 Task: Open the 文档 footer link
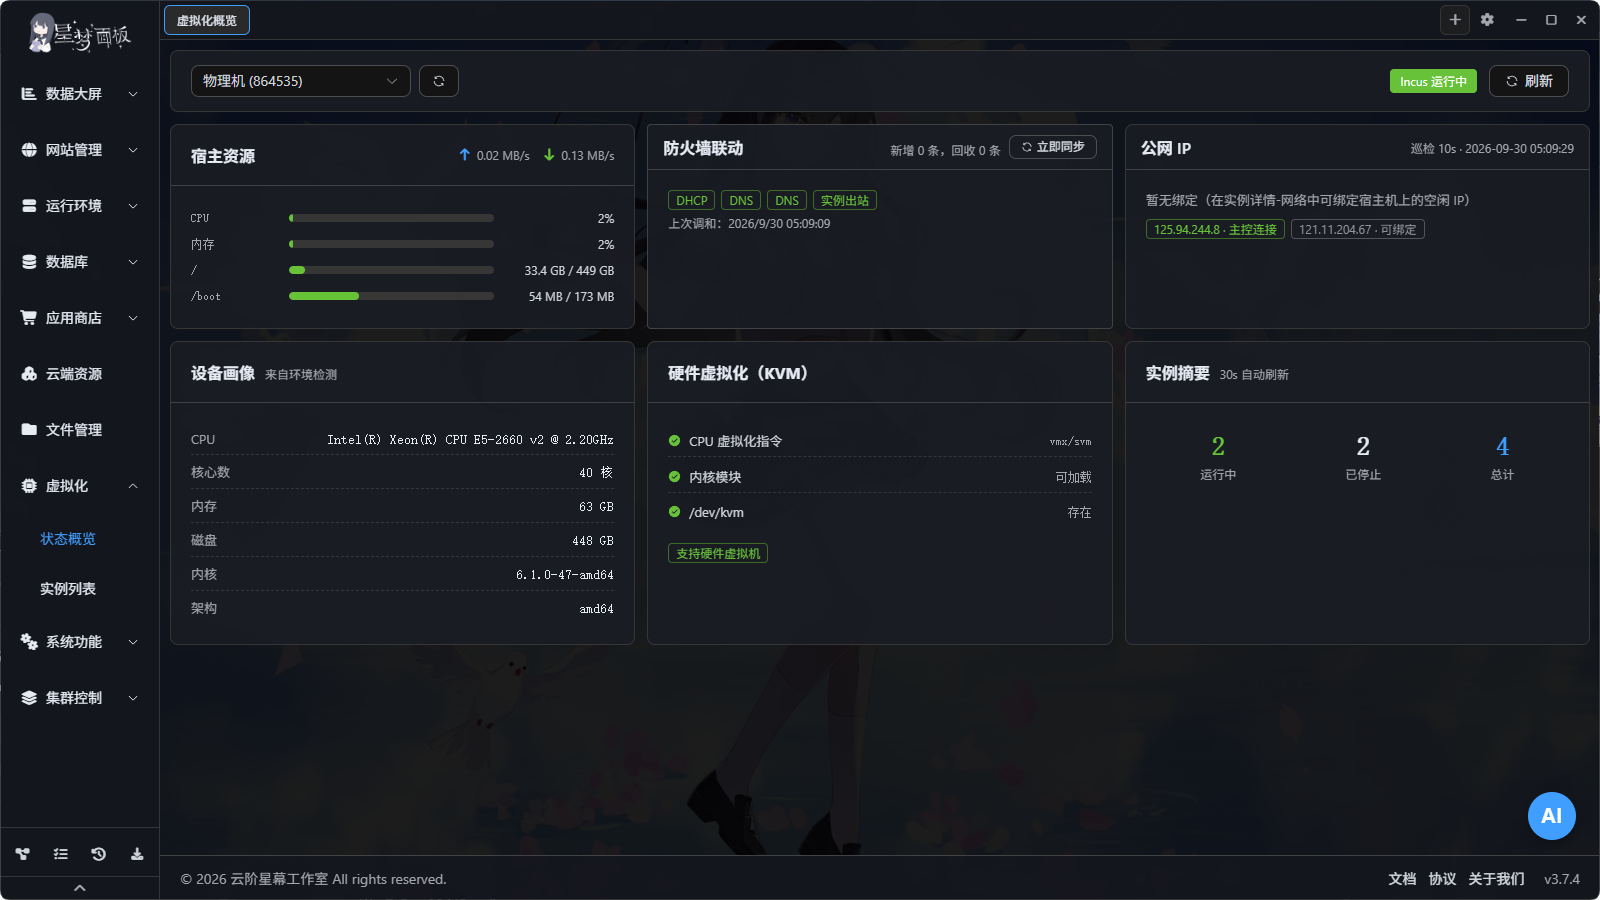(1402, 879)
